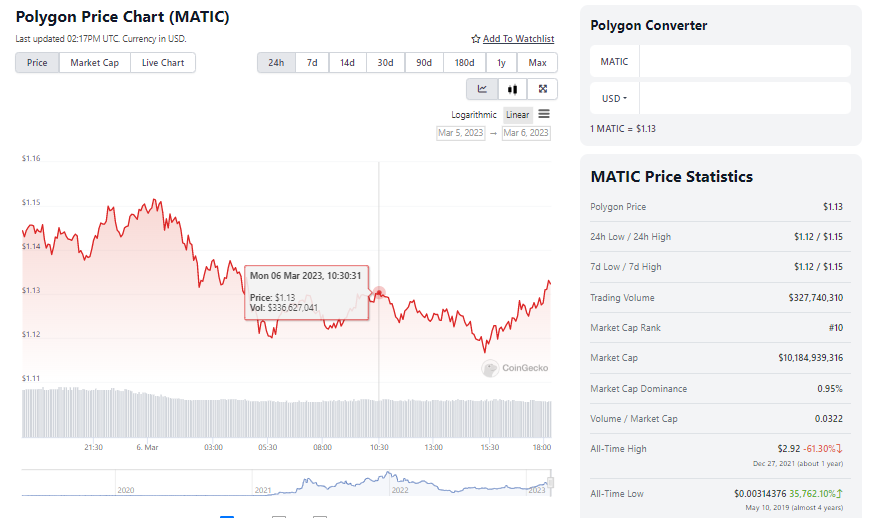Click the Market Cap Dominance 0.95% value
Image resolution: width=874 pixels, height=518 pixels.
(x=830, y=389)
